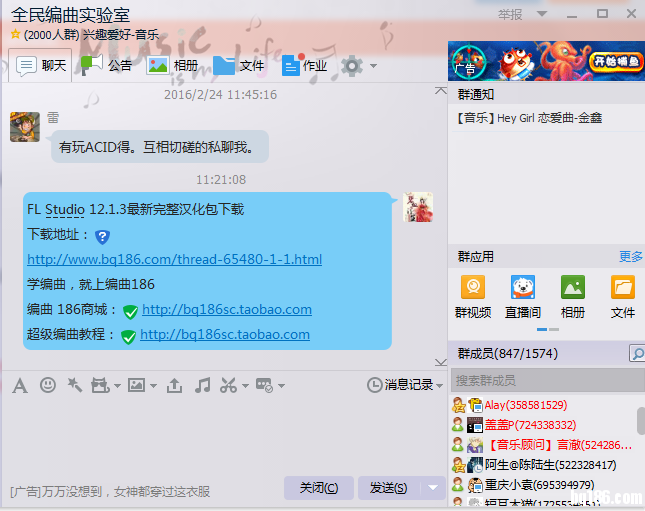The width and height of the screenshot is (645, 511).
Task: Click the message input area
Action: (x=224, y=436)
